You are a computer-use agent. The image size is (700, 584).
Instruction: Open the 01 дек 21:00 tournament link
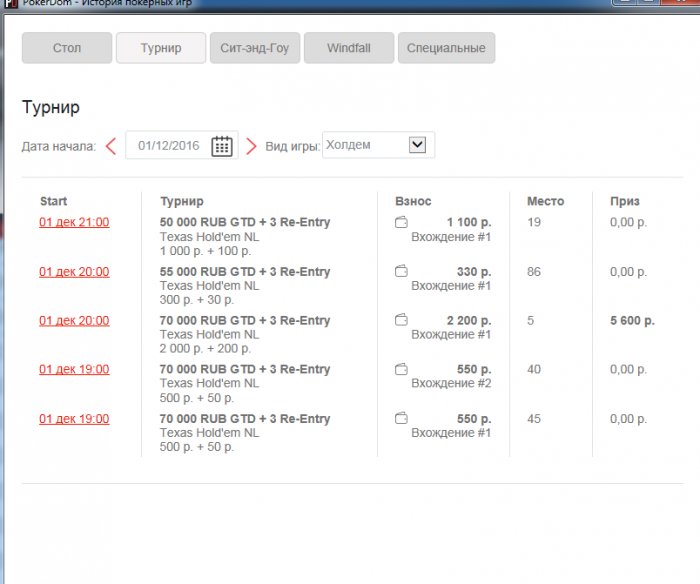coord(74,222)
